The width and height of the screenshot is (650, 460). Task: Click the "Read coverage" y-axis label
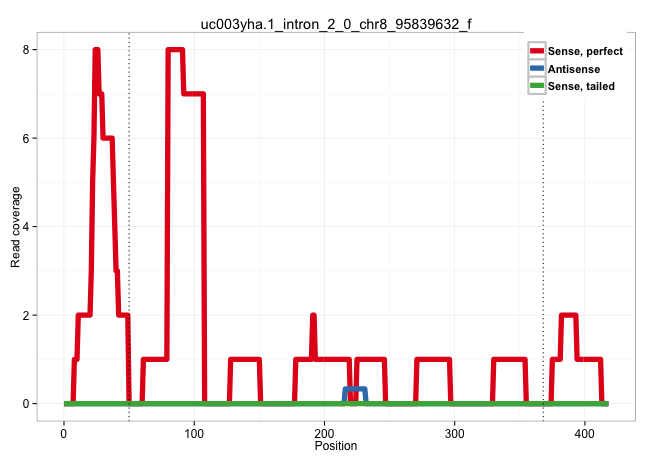click(x=16, y=227)
